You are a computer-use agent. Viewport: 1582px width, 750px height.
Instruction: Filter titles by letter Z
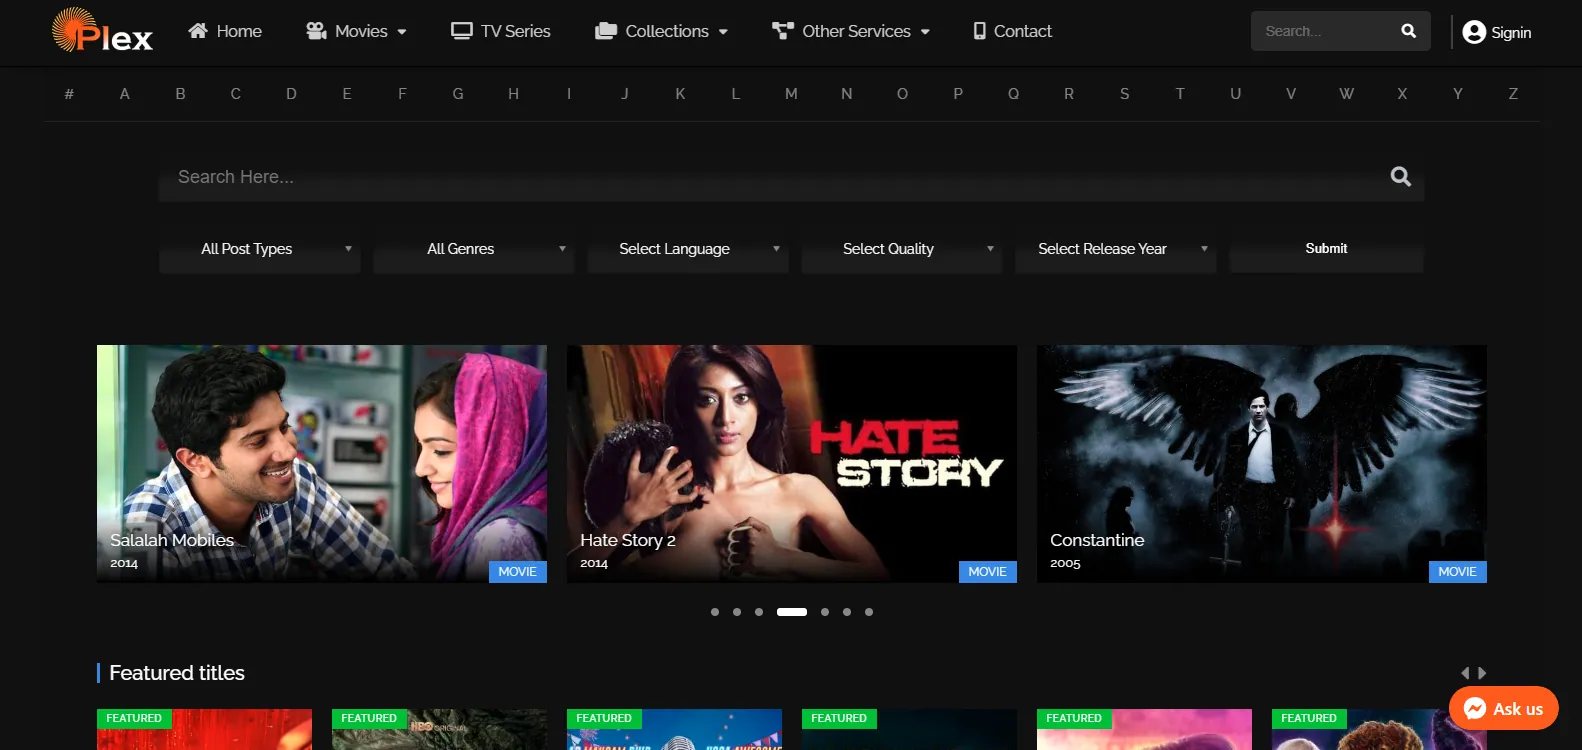tap(1513, 94)
